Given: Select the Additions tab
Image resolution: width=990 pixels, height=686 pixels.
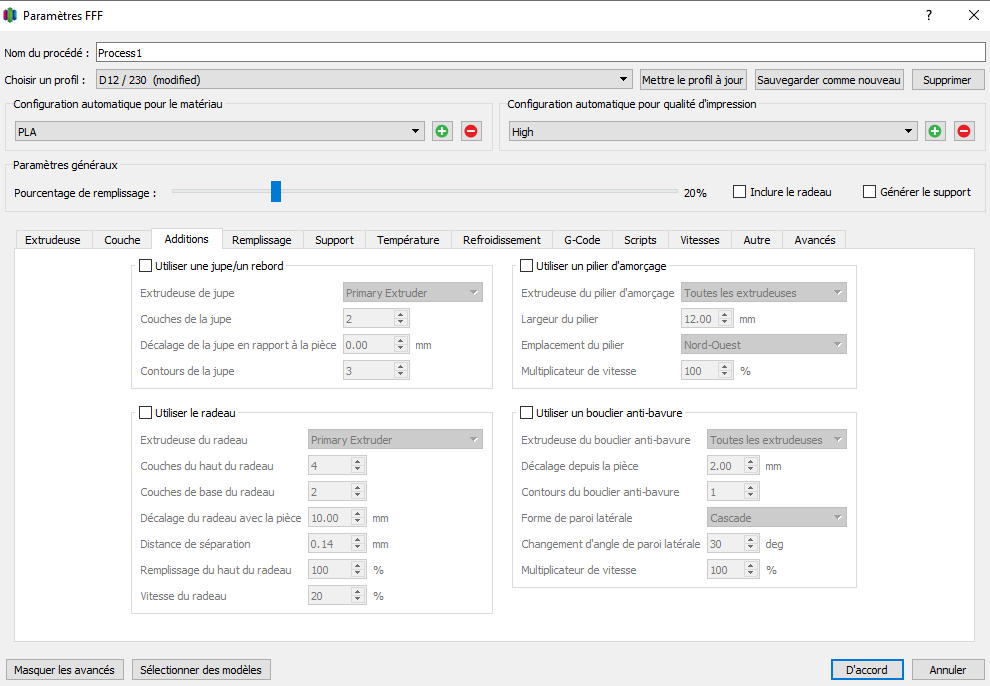Looking at the screenshot, I should (x=186, y=239).
